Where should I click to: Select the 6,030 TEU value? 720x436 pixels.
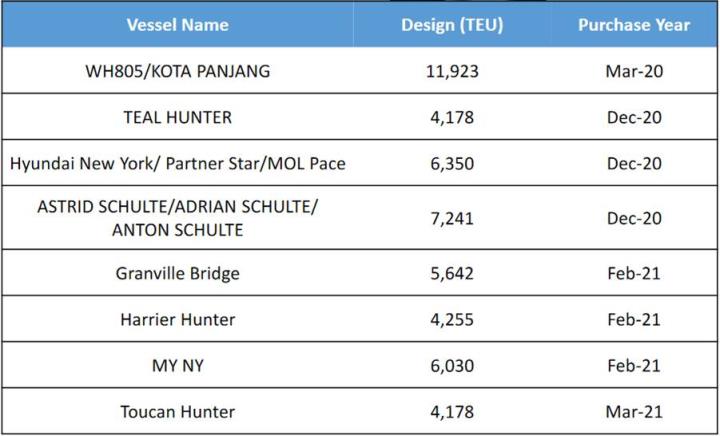pyautogui.click(x=452, y=366)
